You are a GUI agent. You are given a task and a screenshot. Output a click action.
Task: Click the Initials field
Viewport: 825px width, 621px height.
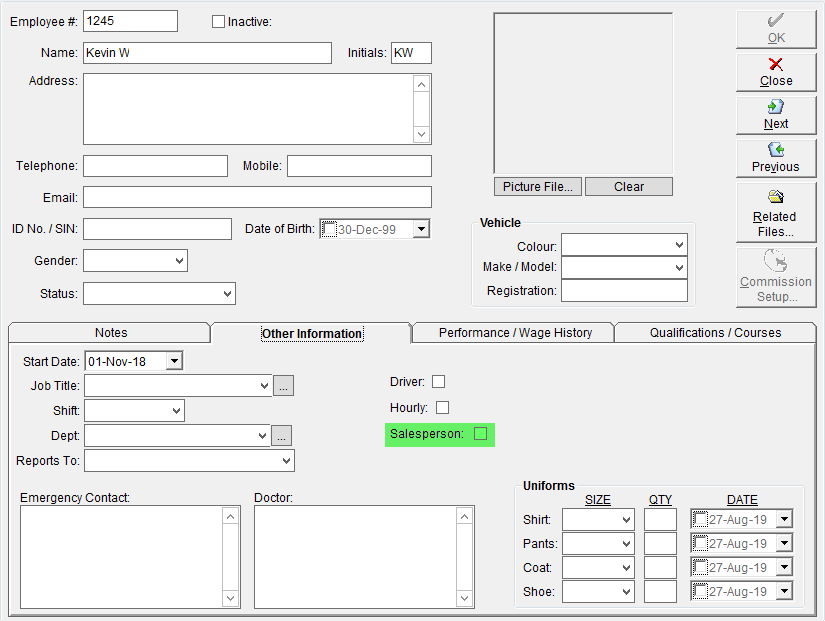pyautogui.click(x=411, y=53)
